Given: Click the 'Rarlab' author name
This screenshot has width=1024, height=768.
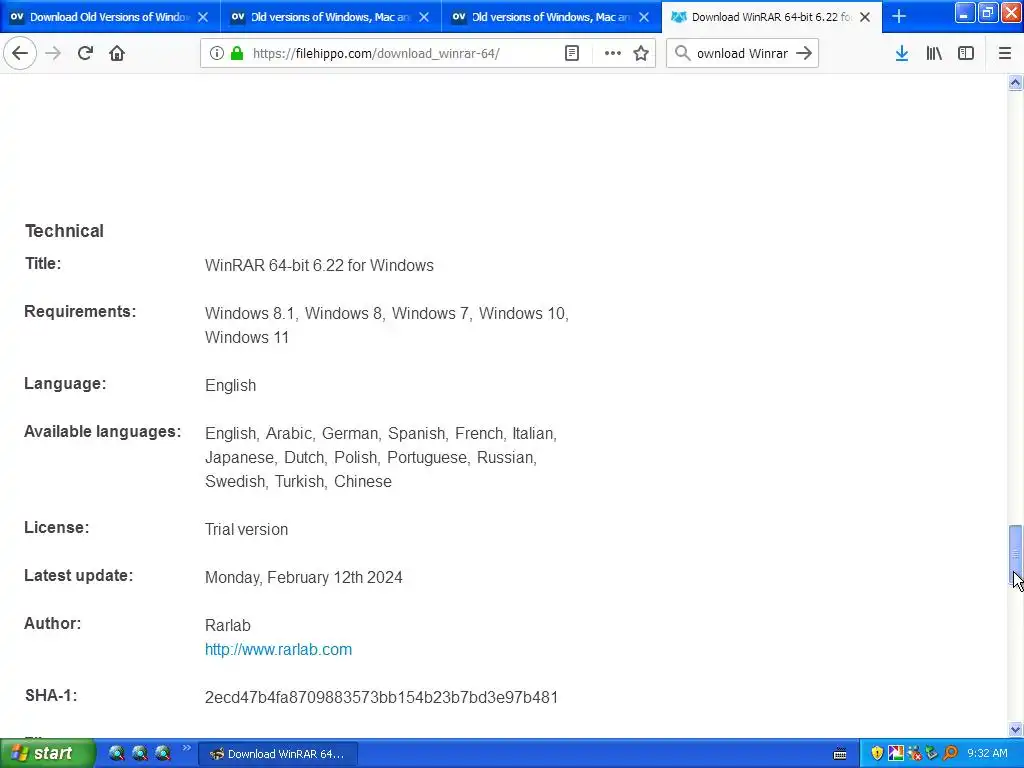Looking at the screenshot, I should click(x=228, y=625).
